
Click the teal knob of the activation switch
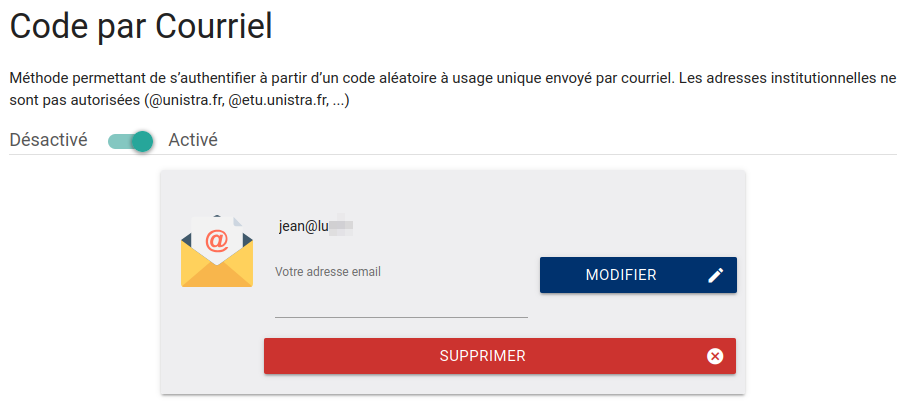pyautogui.click(x=142, y=141)
